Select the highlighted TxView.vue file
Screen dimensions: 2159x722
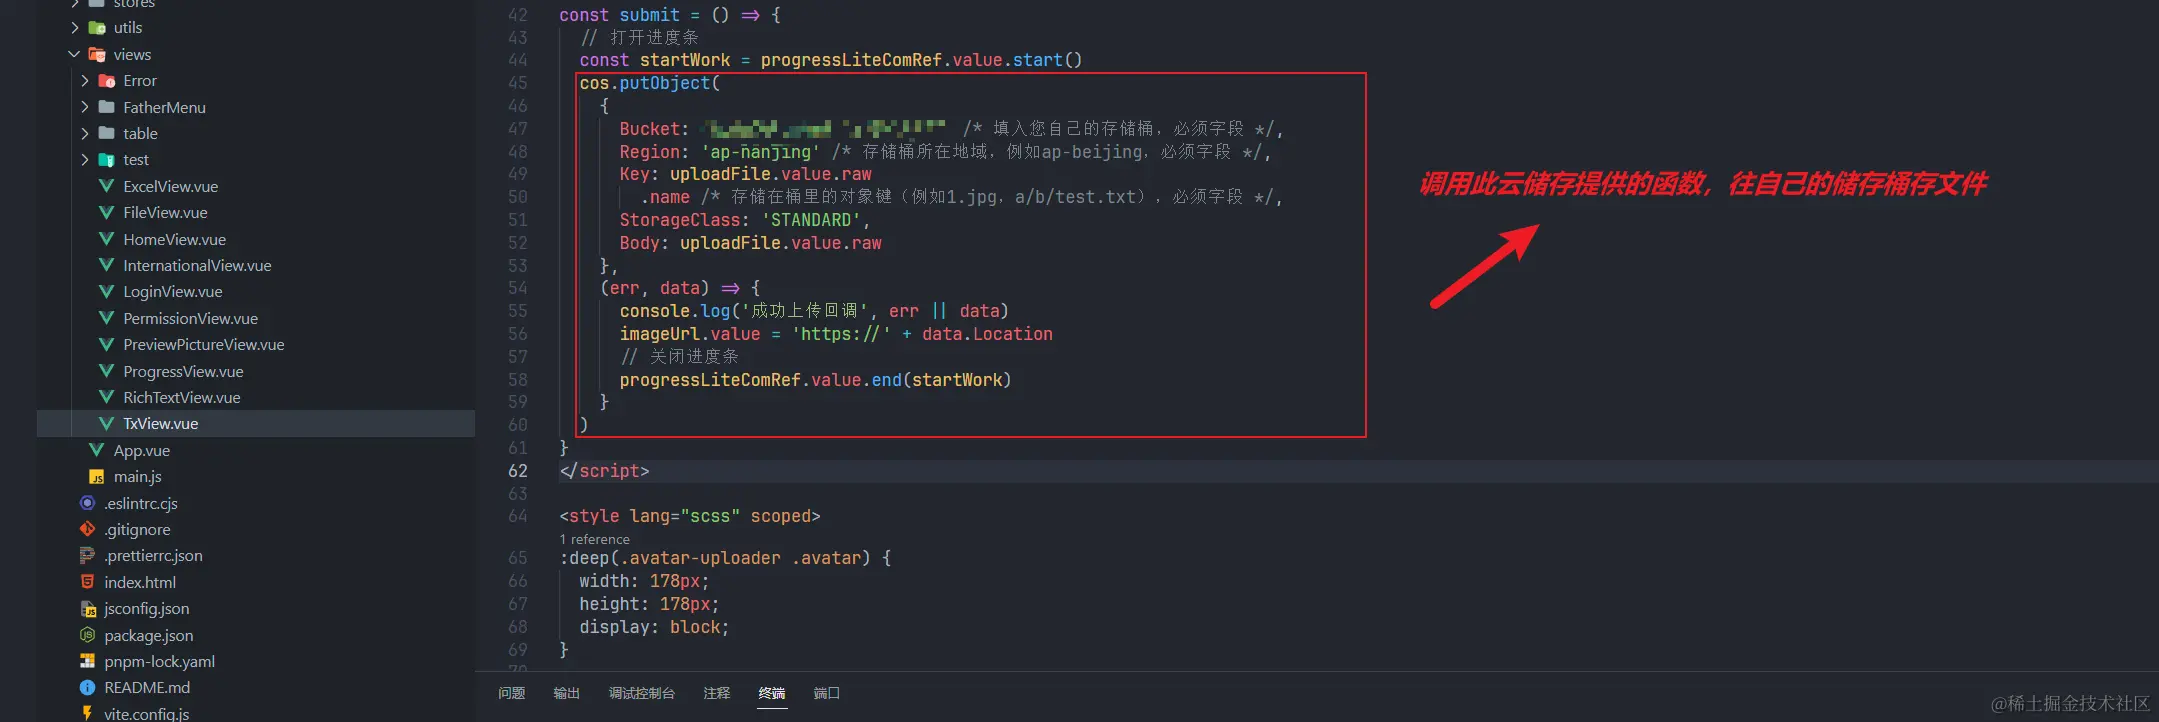(x=160, y=423)
